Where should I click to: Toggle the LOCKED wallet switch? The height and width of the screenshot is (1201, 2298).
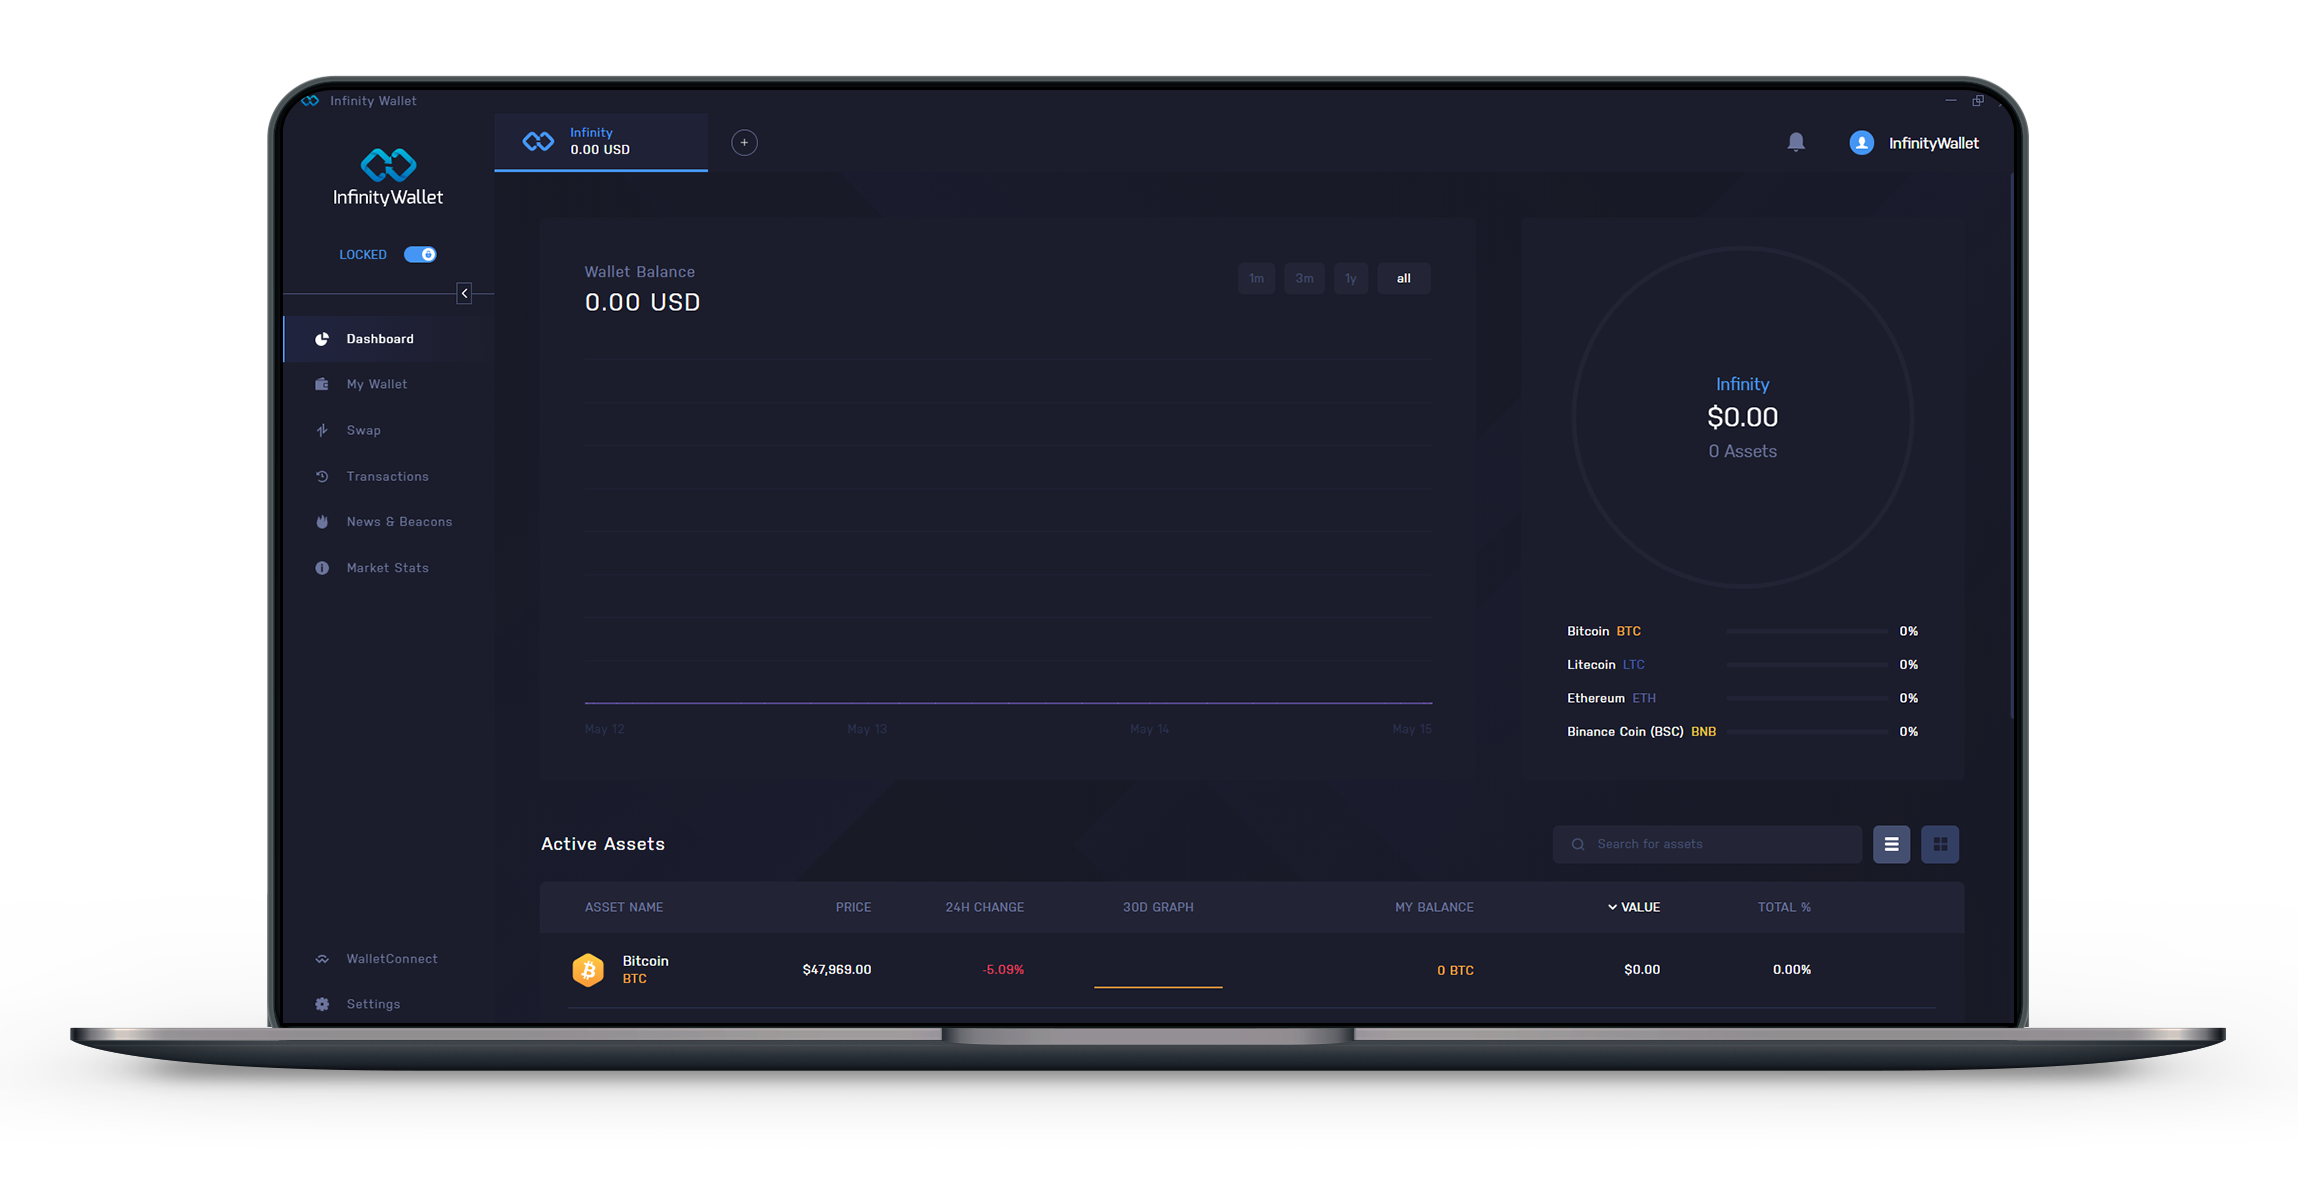[x=423, y=255]
